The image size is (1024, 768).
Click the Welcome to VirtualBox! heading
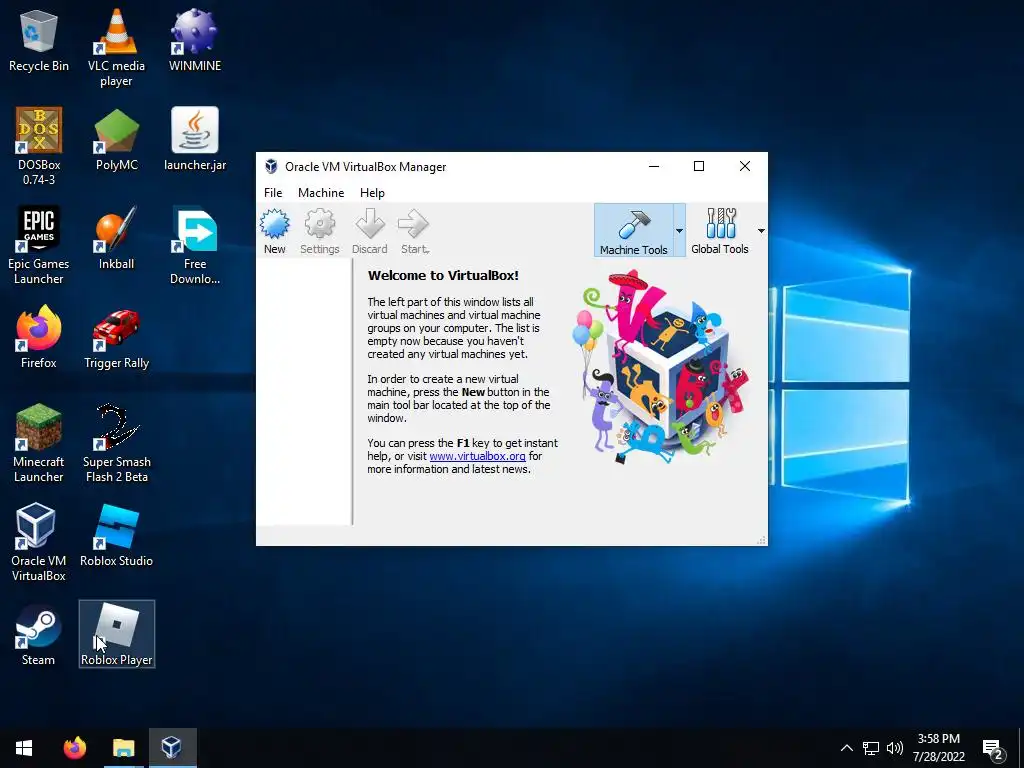coord(443,276)
